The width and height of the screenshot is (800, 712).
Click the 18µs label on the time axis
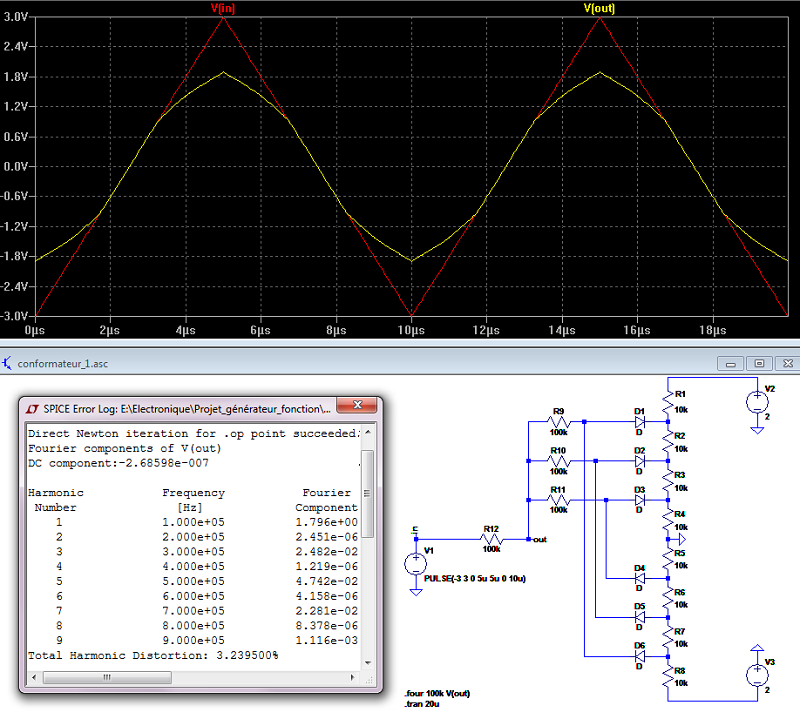pos(713,330)
